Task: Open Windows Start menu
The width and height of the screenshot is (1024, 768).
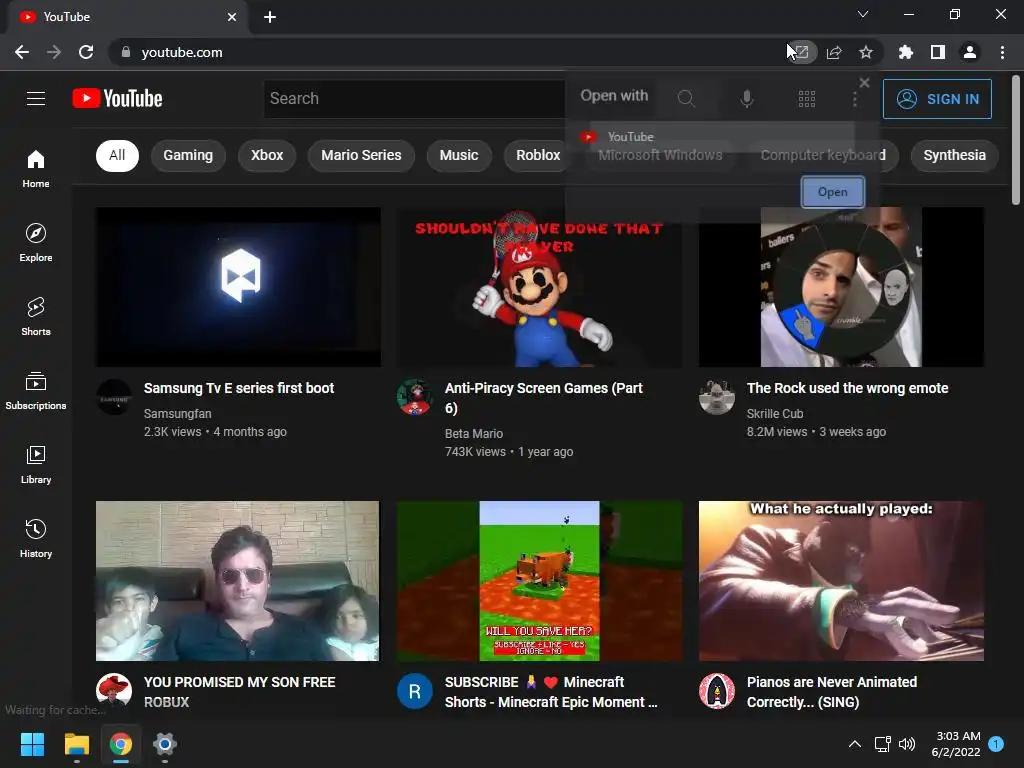Action: [32, 744]
